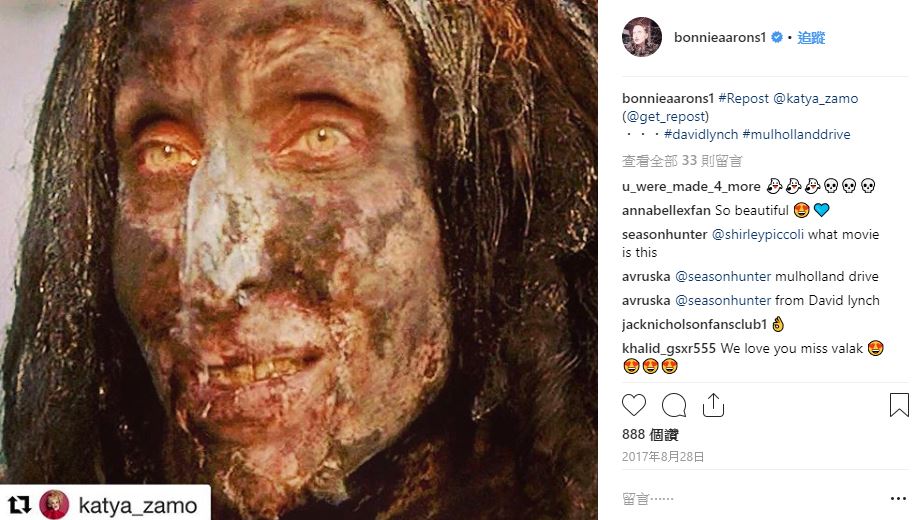Follow bonnieaarons1 with 追蹤 button
The image size is (912, 520).
[x=811, y=38]
